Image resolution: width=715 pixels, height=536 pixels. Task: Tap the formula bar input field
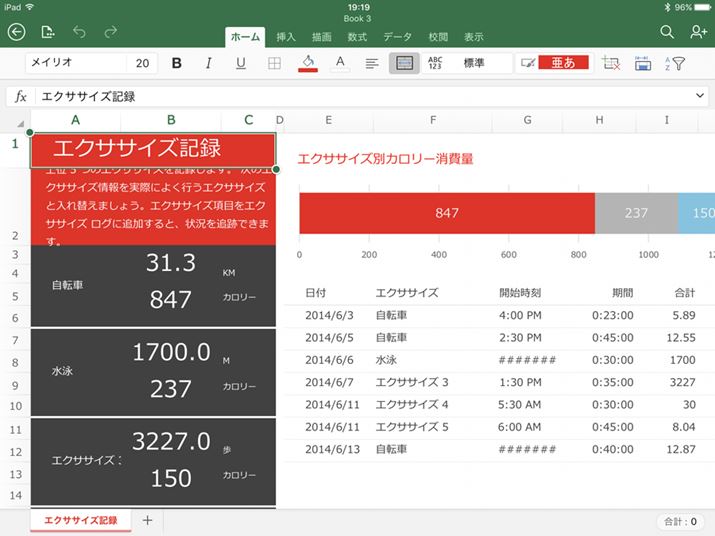(365, 96)
